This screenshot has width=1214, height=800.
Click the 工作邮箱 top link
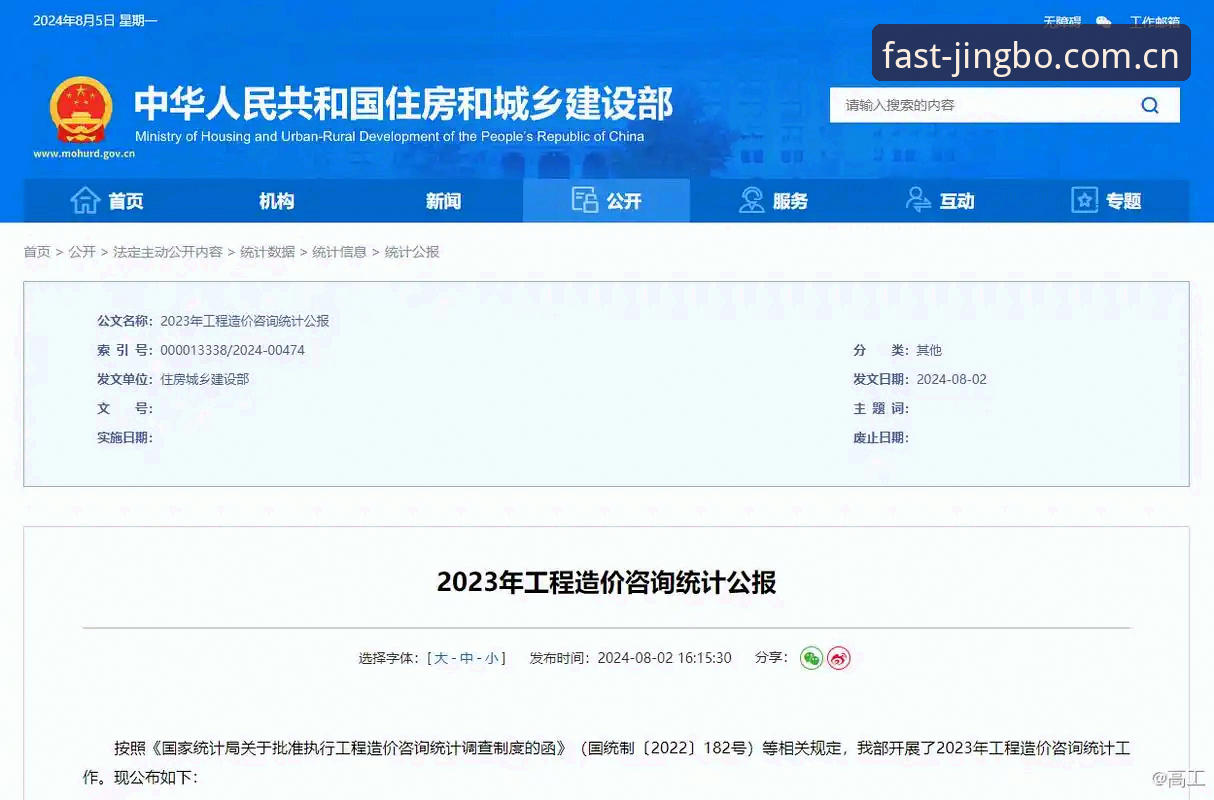(1155, 21)
